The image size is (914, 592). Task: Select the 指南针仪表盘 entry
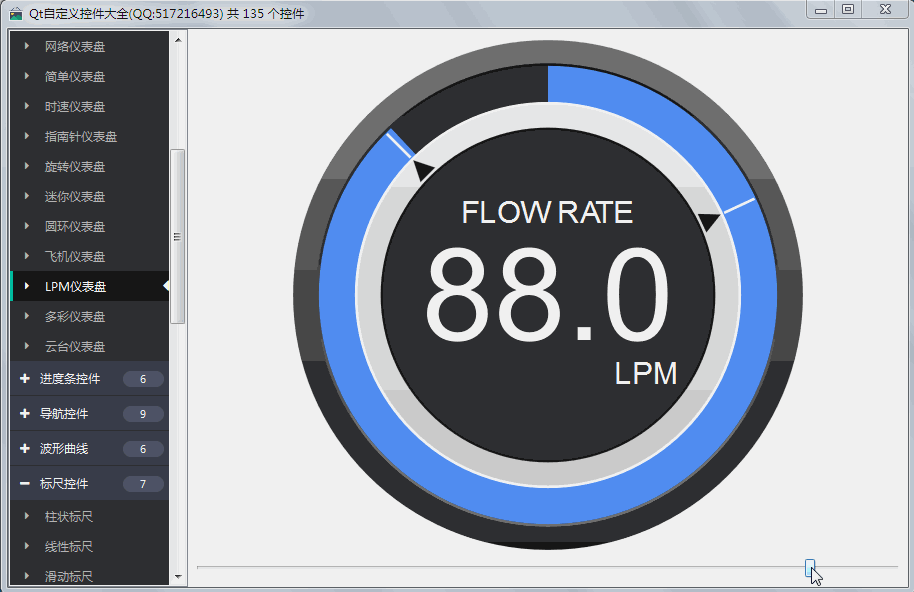(x=81, y=137)
